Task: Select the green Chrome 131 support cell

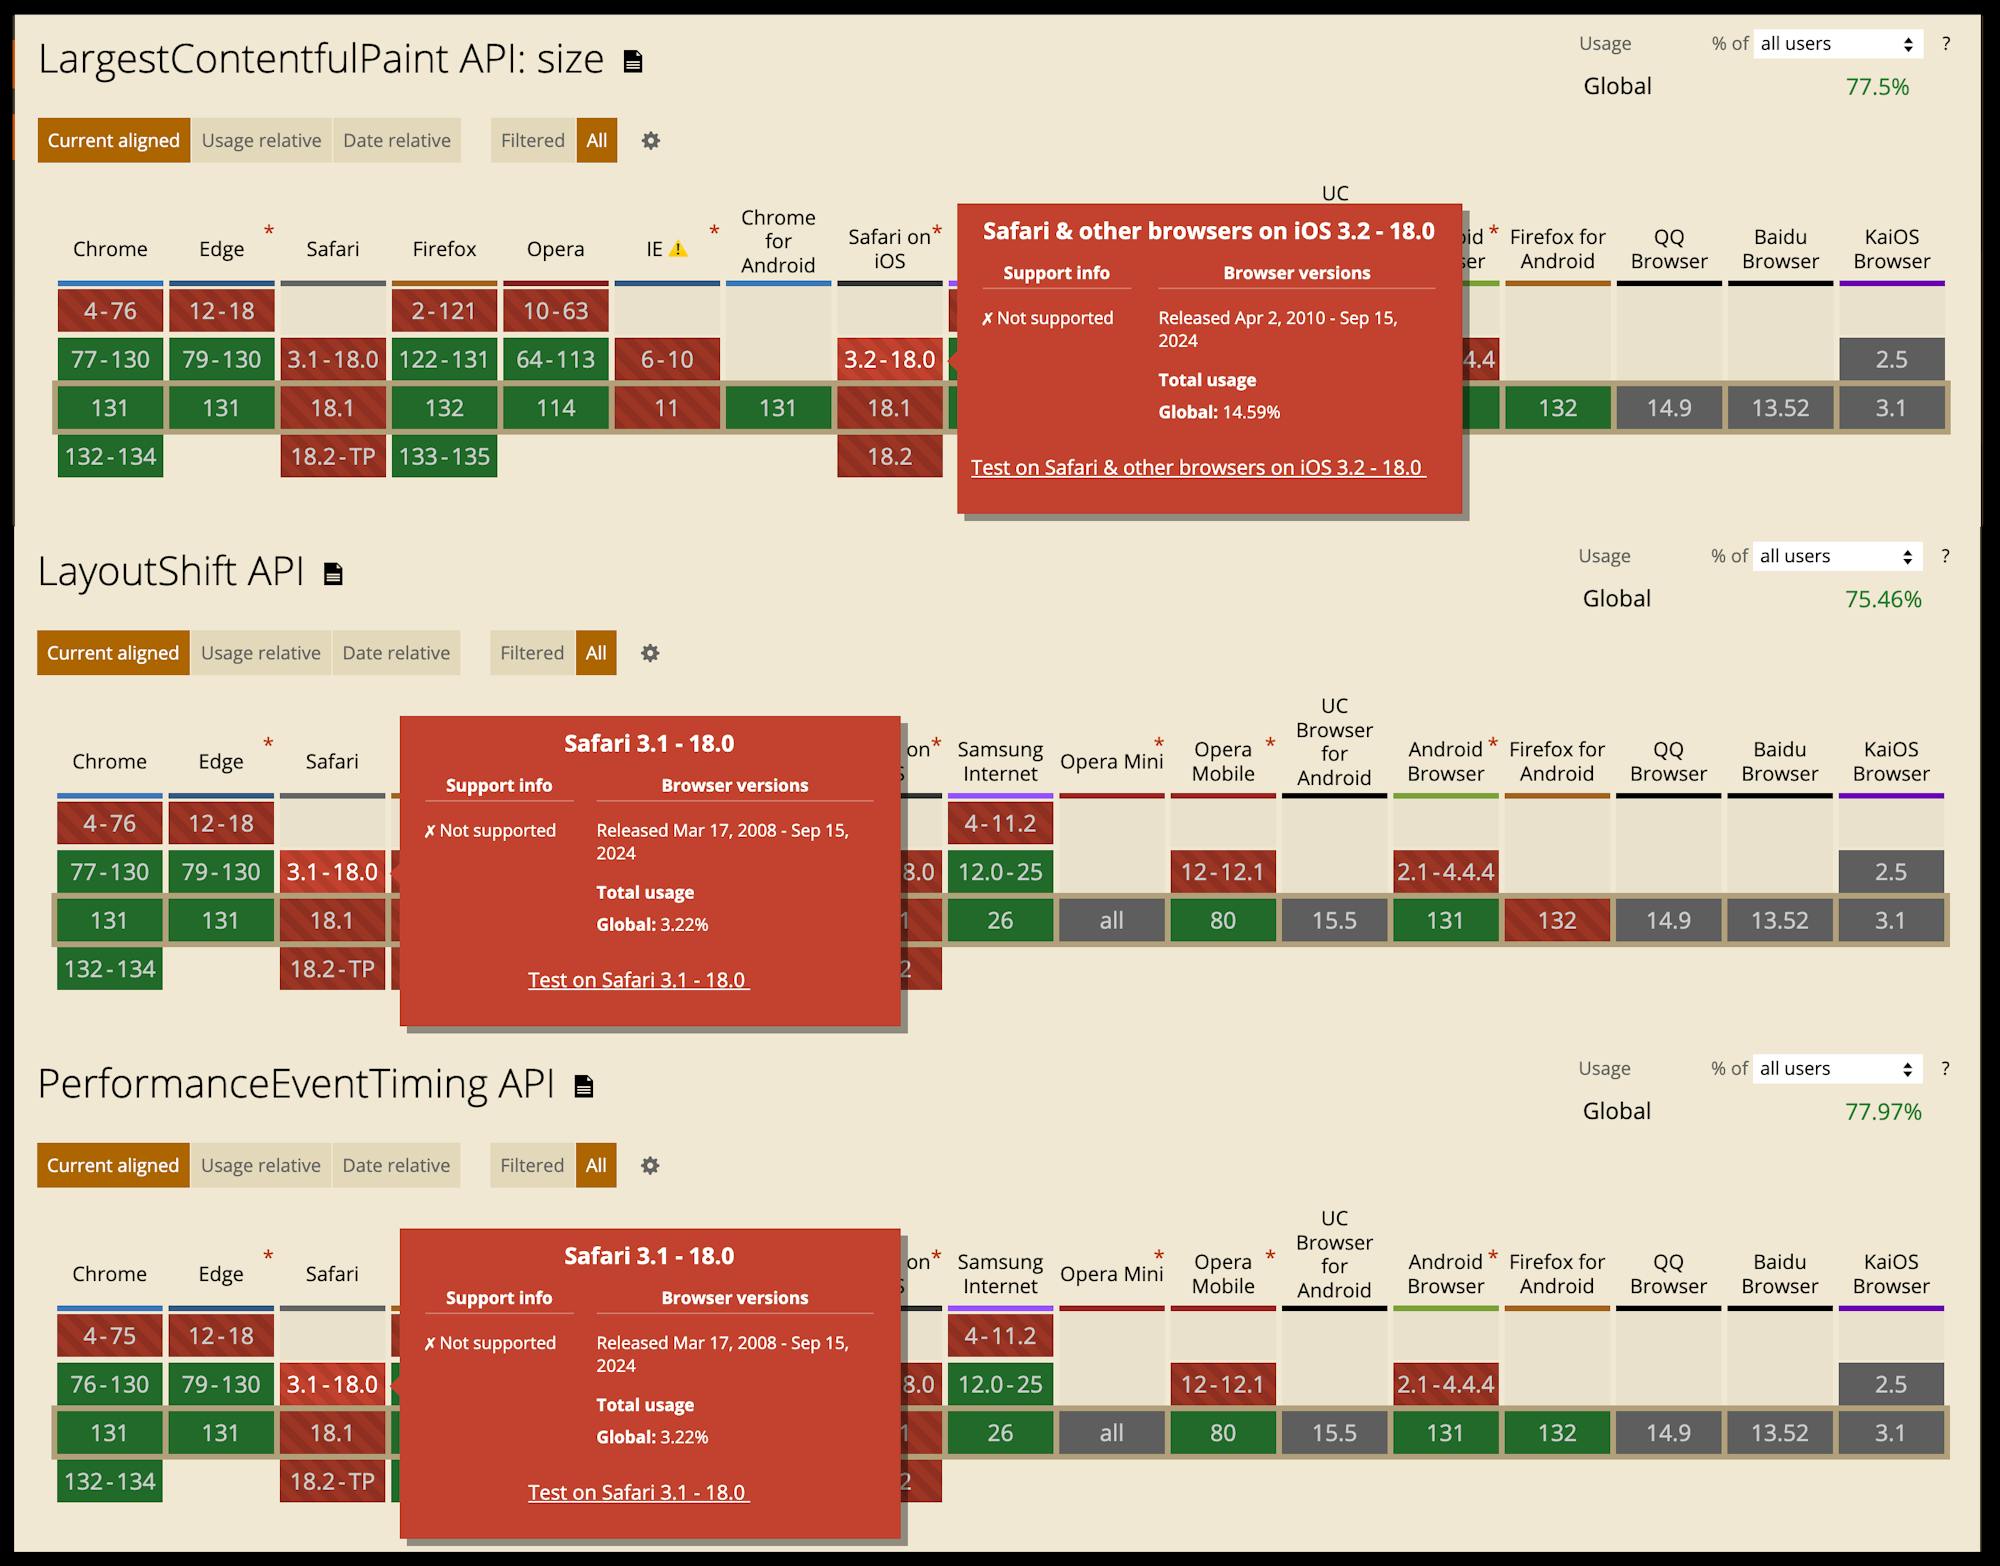Action: [110, 408]
